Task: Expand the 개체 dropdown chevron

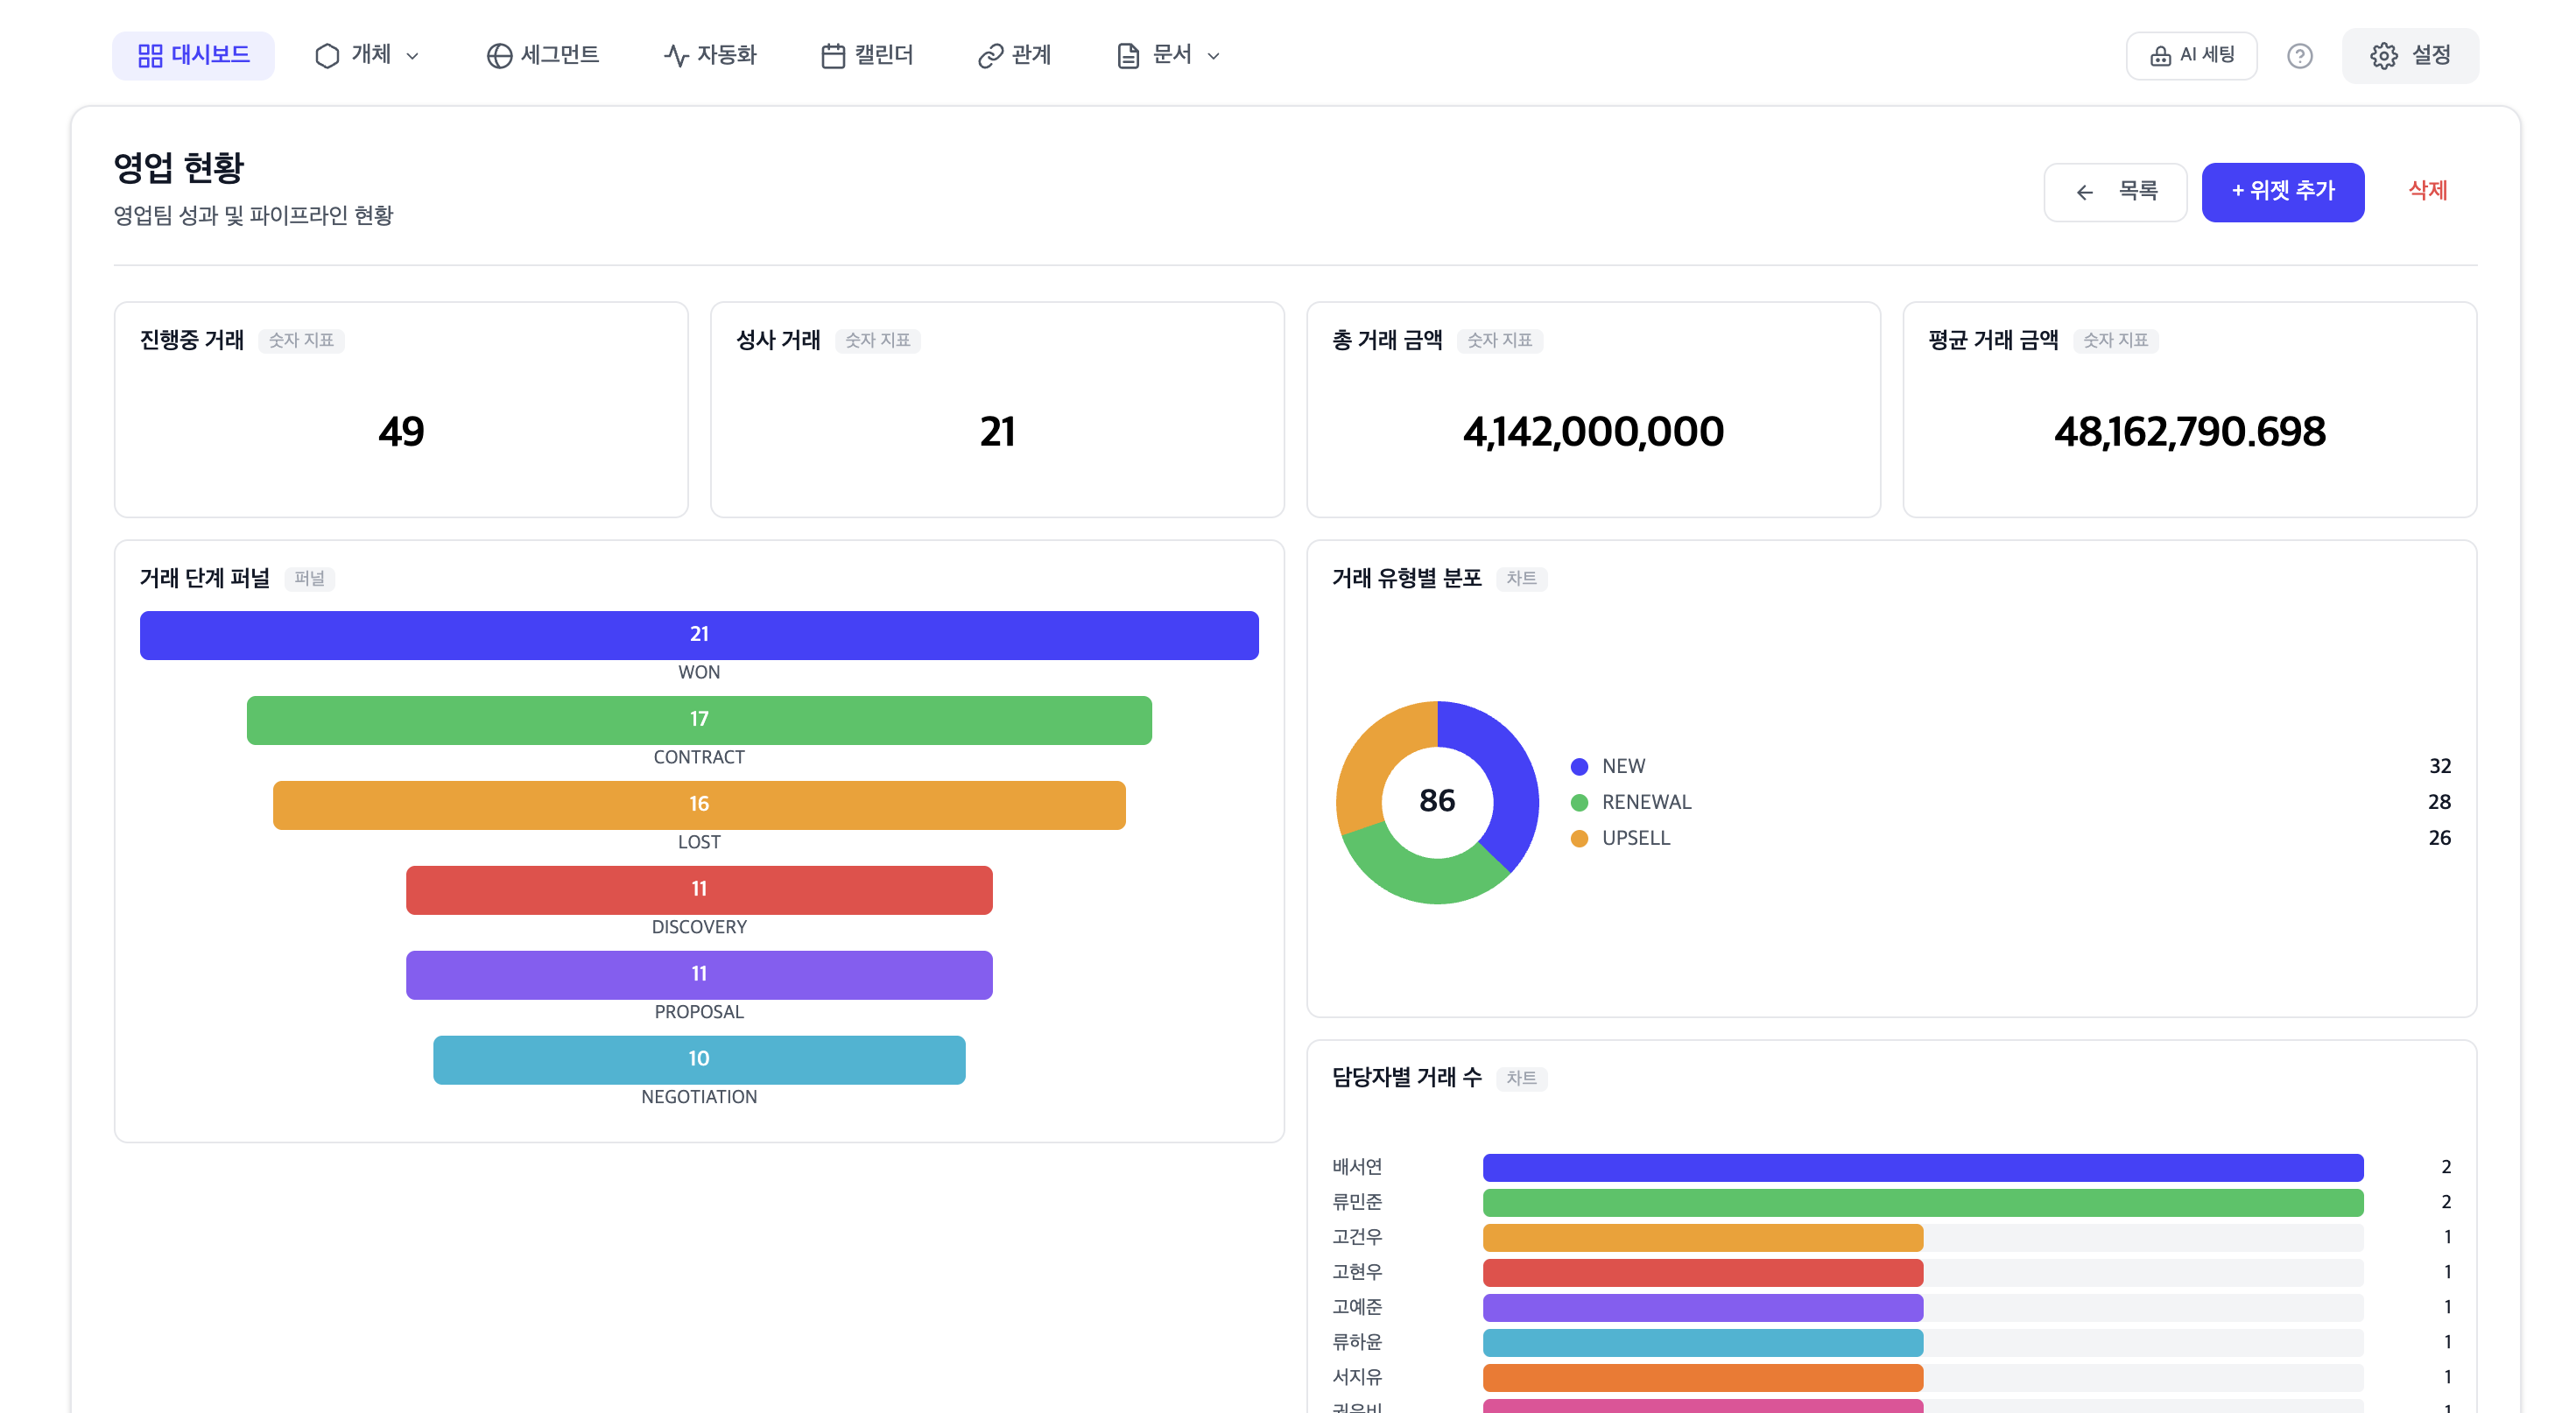Action: 412,57
